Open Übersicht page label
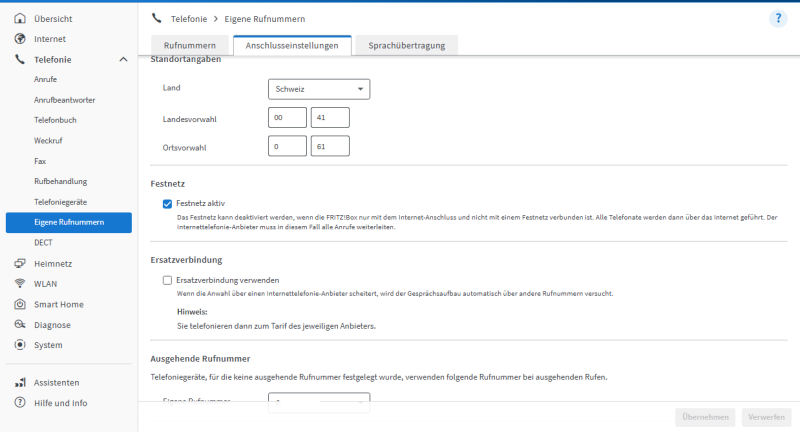The width and height of the screenshot is (800, 432). [53, 19]
